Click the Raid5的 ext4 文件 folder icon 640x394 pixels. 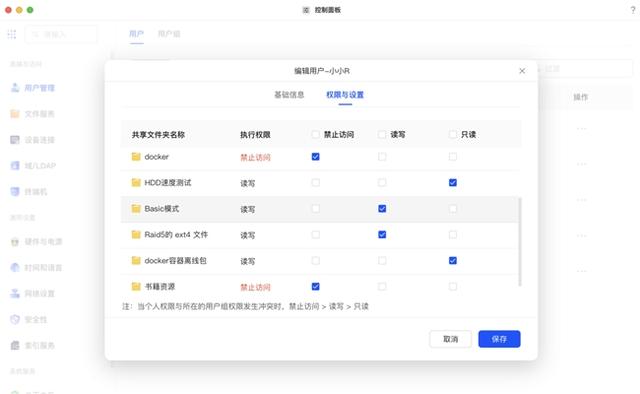(x=136, y=234)
